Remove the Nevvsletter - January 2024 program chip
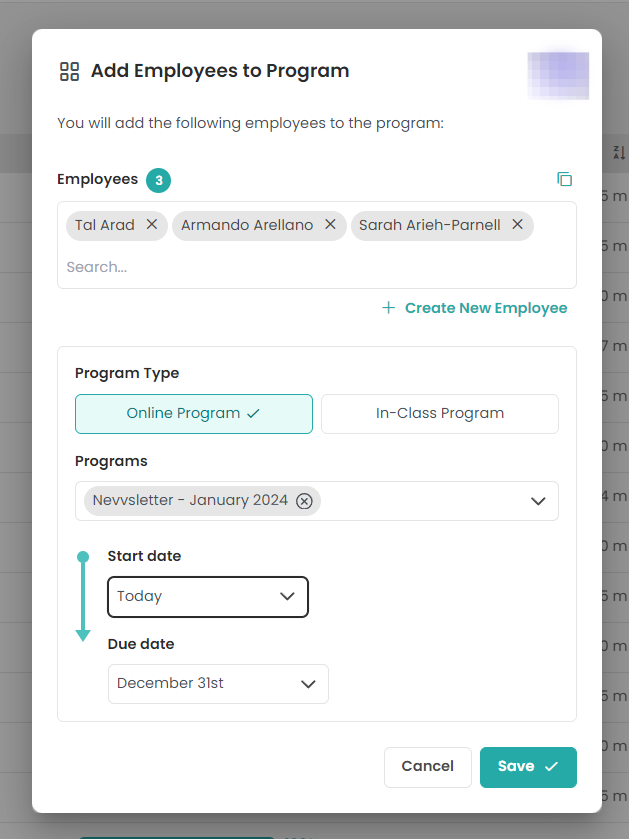Image resolution: width=629 pixels, height=839 pixels. coord(304,501)
